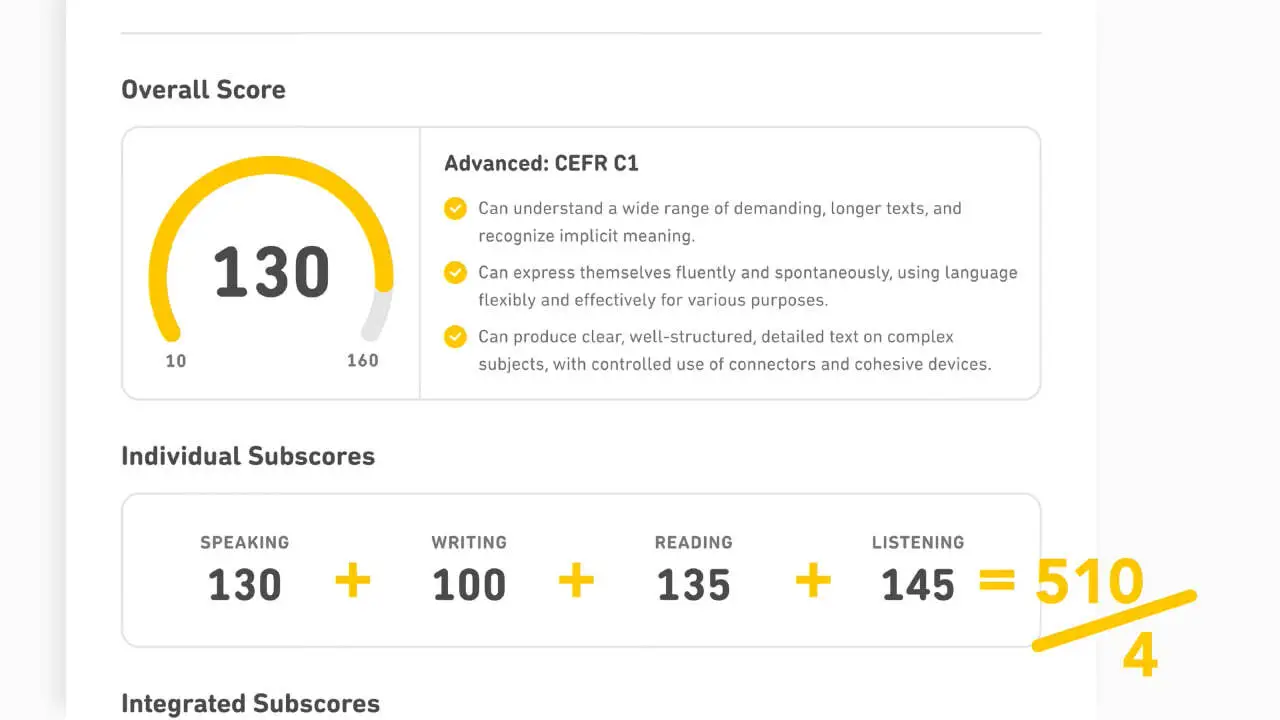Click the gray unfilled end of the gauge

[377, 316]
